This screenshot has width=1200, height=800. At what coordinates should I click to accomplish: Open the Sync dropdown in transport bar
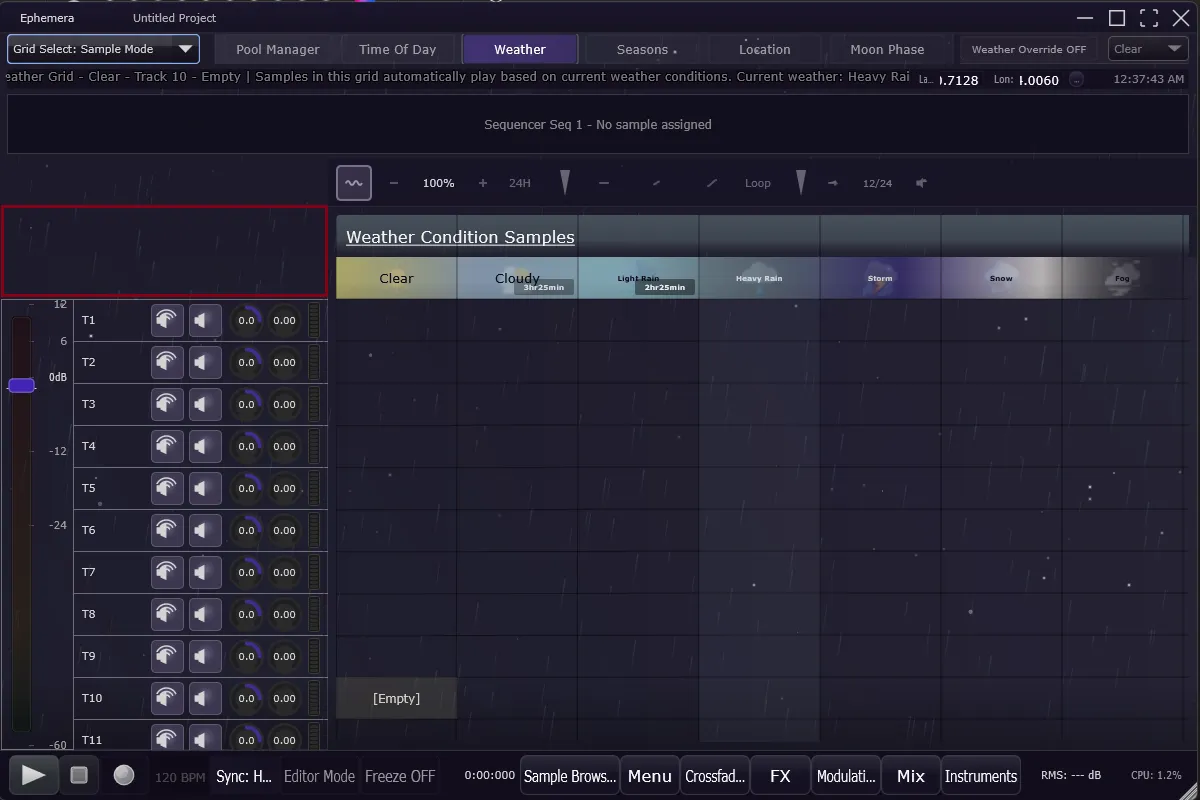point(244,776)
